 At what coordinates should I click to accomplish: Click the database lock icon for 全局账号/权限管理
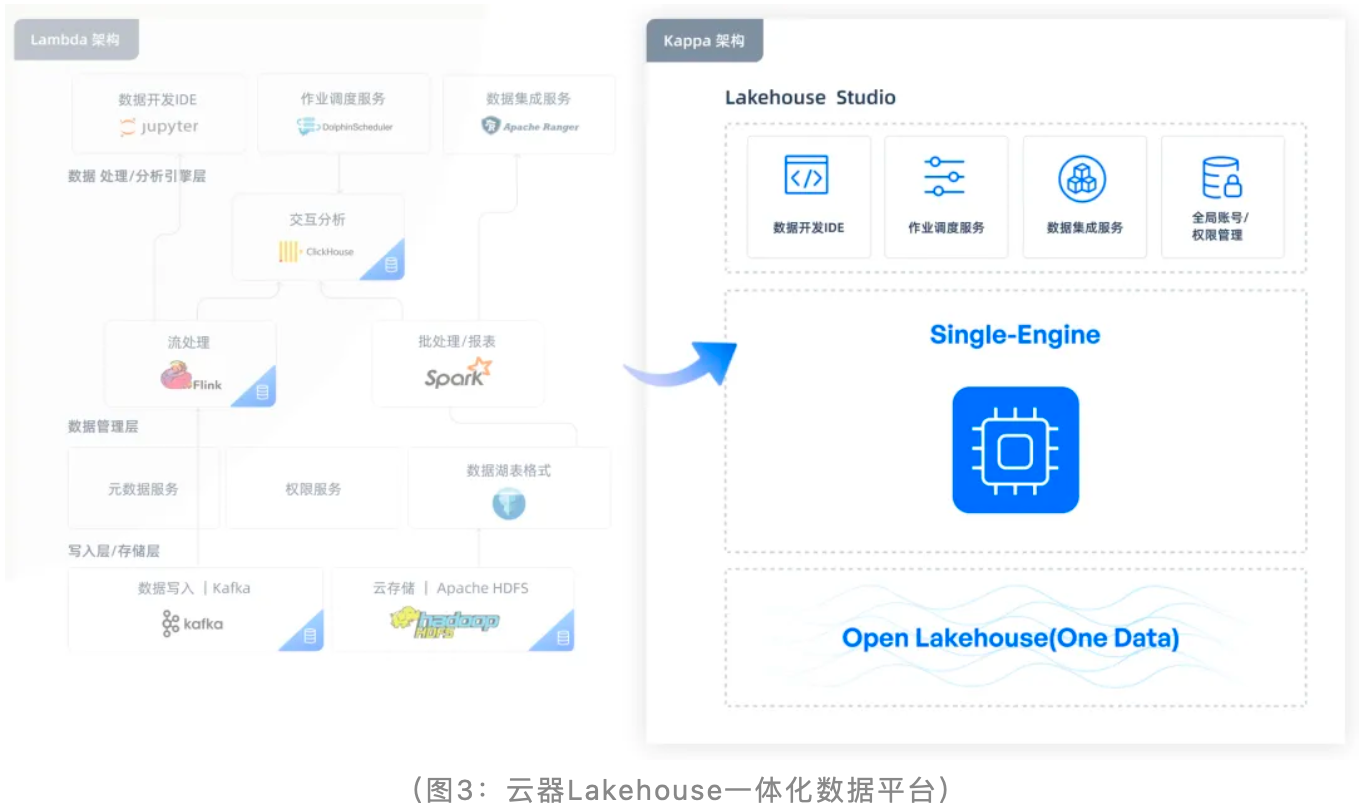pyautogui.click(x=1221, y=178)
